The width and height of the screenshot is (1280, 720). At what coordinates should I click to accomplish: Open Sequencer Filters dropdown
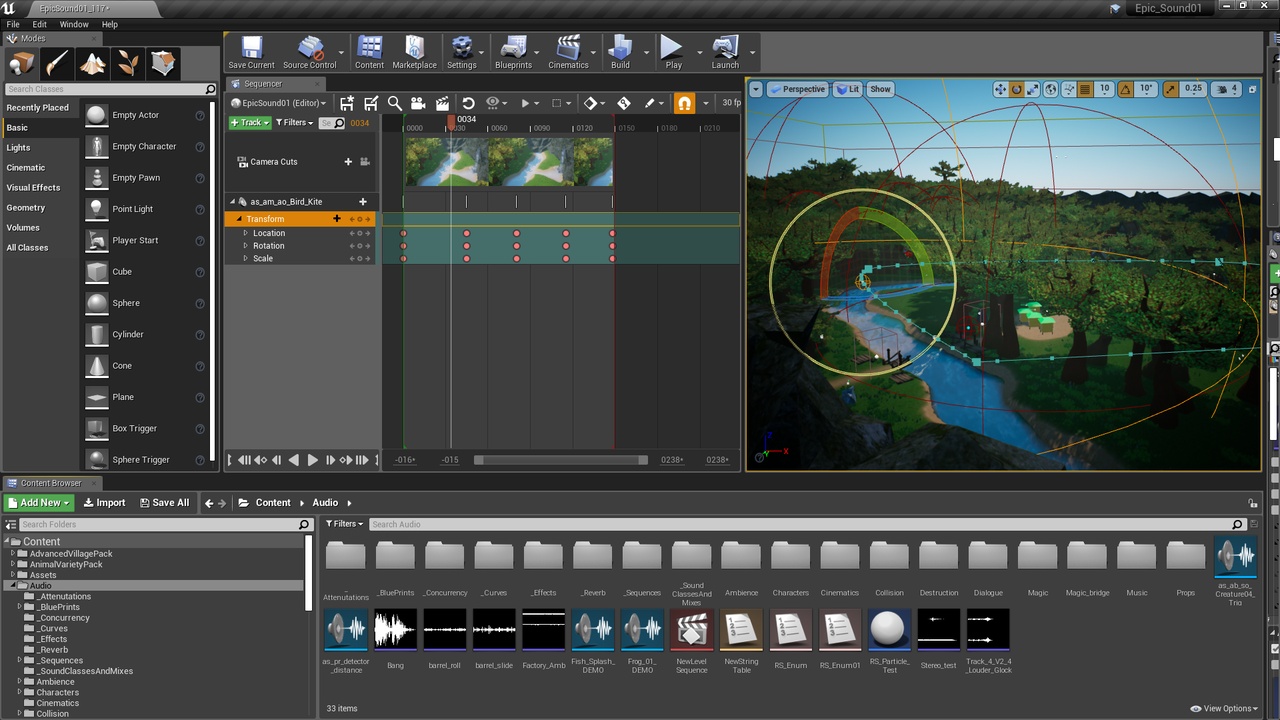[294, 123]
